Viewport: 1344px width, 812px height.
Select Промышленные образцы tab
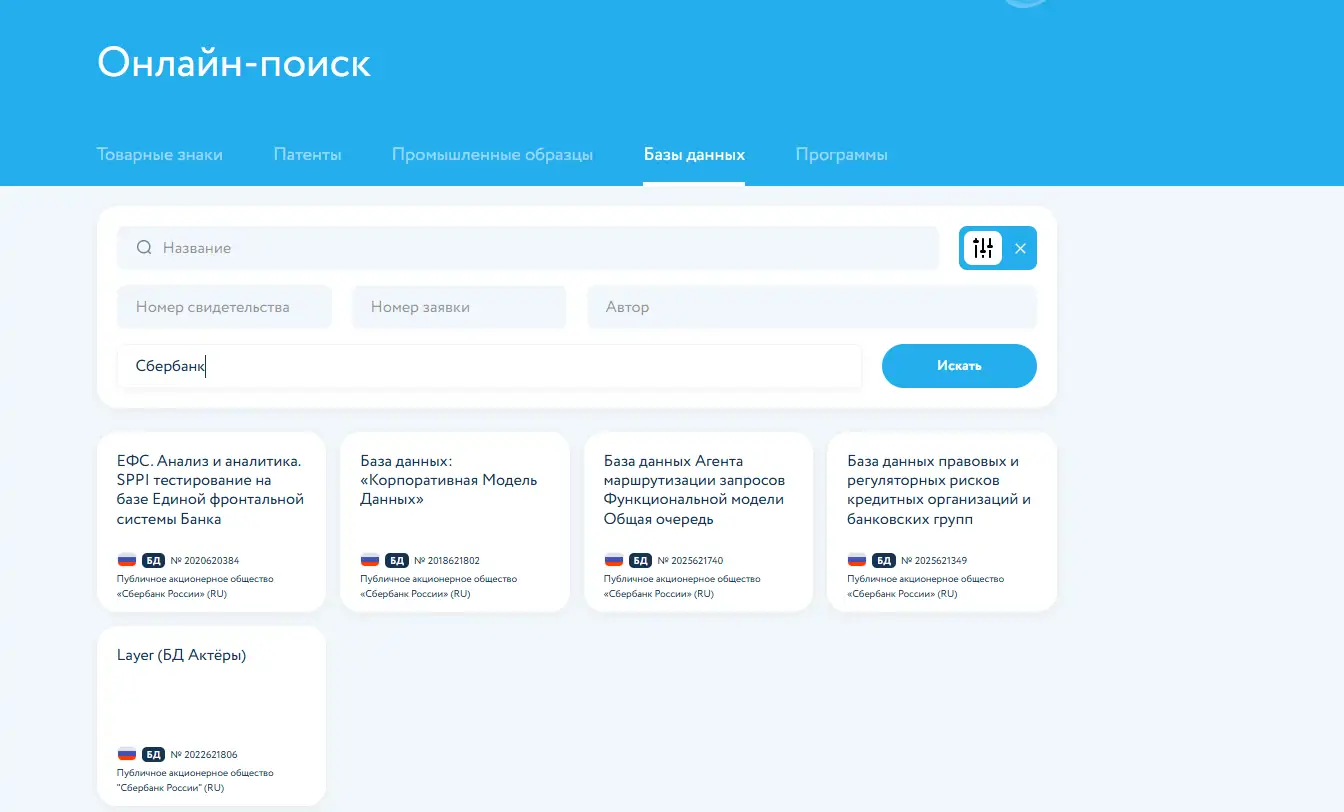pyautogui.click(x=492, y=155)
